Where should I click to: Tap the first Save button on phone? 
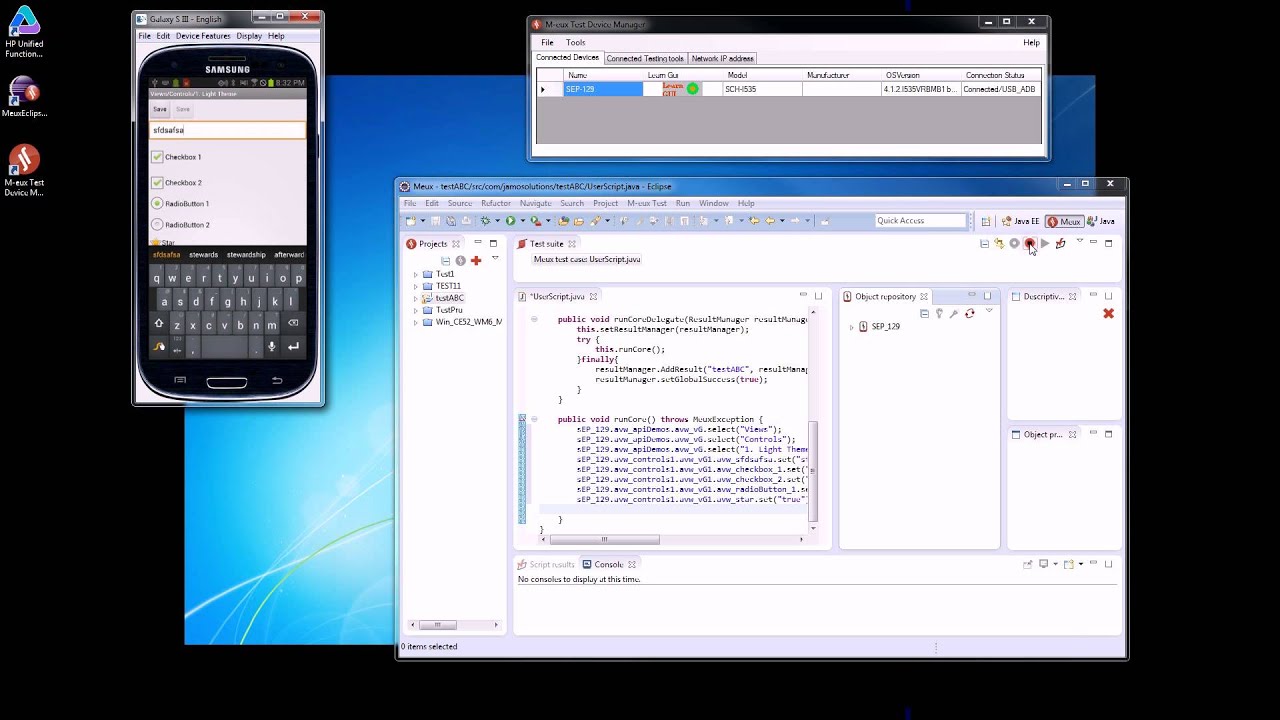tap(160, 109)
